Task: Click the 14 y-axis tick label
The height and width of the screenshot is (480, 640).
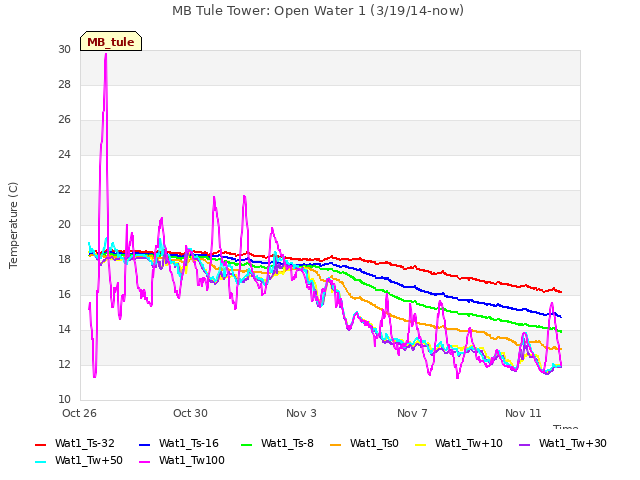Action: (64, 330)
